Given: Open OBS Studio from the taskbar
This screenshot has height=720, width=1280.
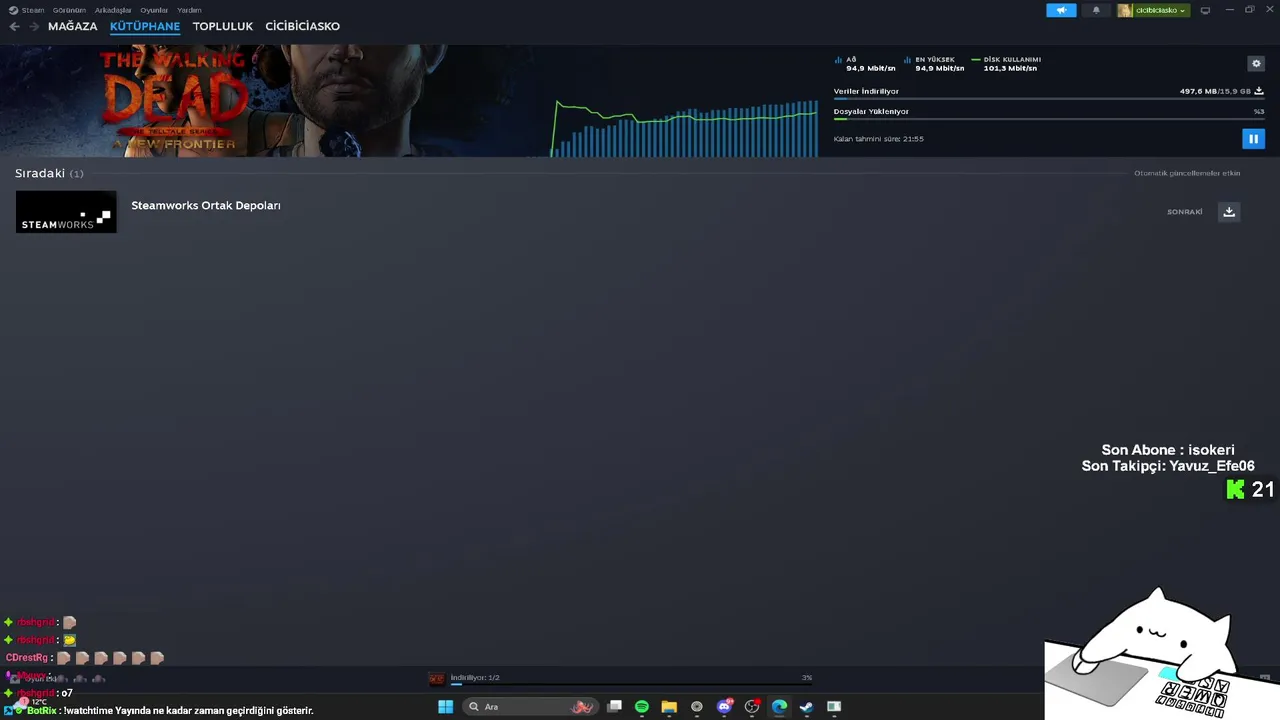Looking at the screenshot, I should (x=752, y=707).
